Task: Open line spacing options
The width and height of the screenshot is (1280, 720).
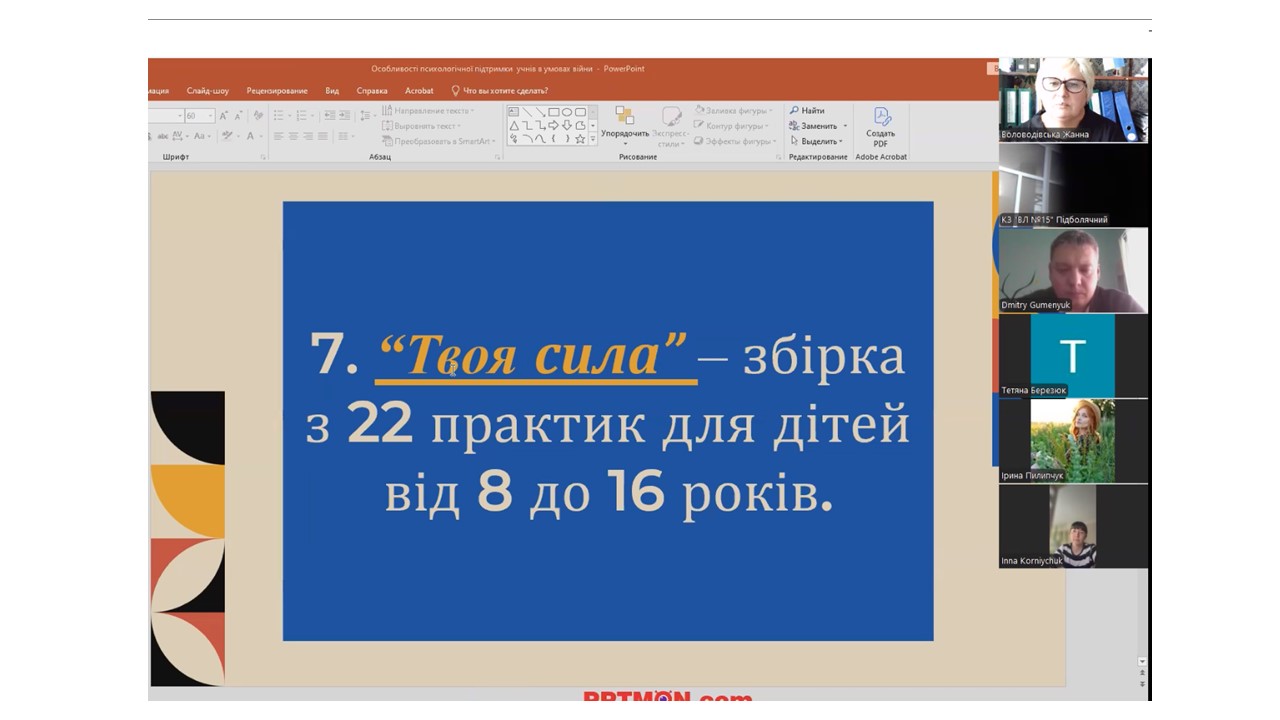Action: [x=365, y=115]
